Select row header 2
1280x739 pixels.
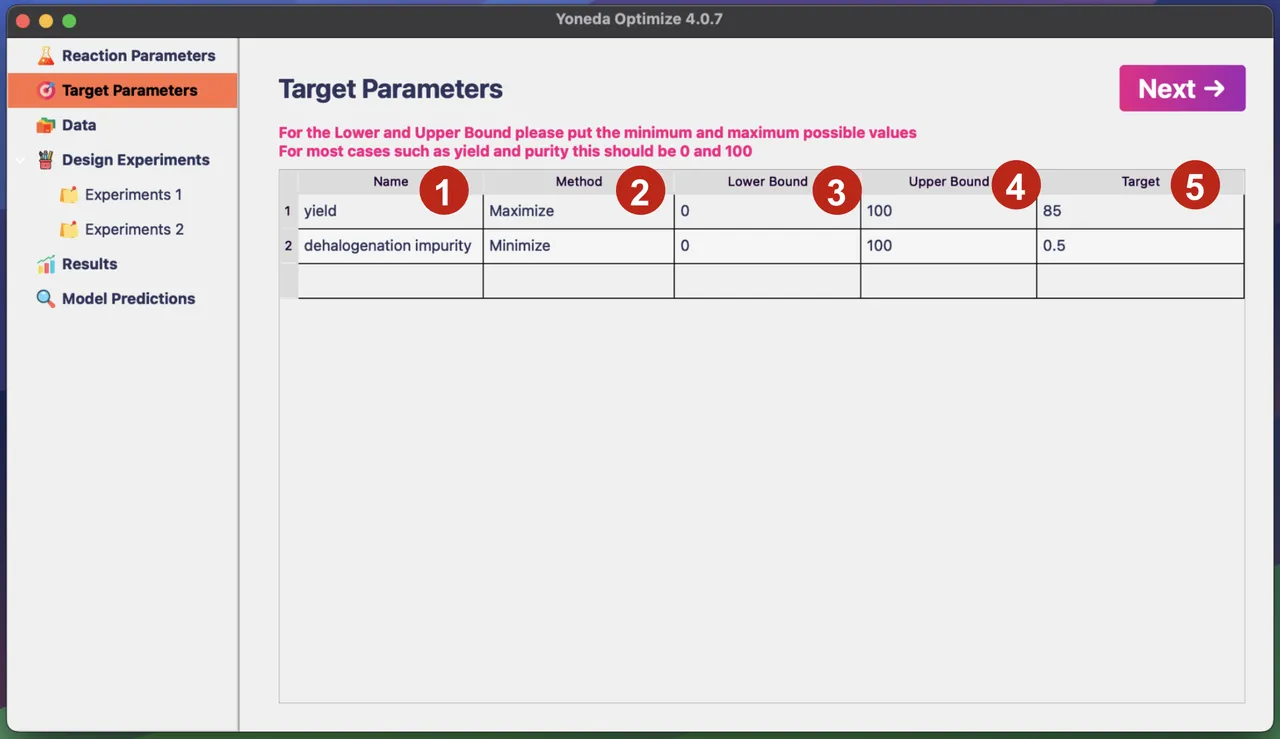288,246
